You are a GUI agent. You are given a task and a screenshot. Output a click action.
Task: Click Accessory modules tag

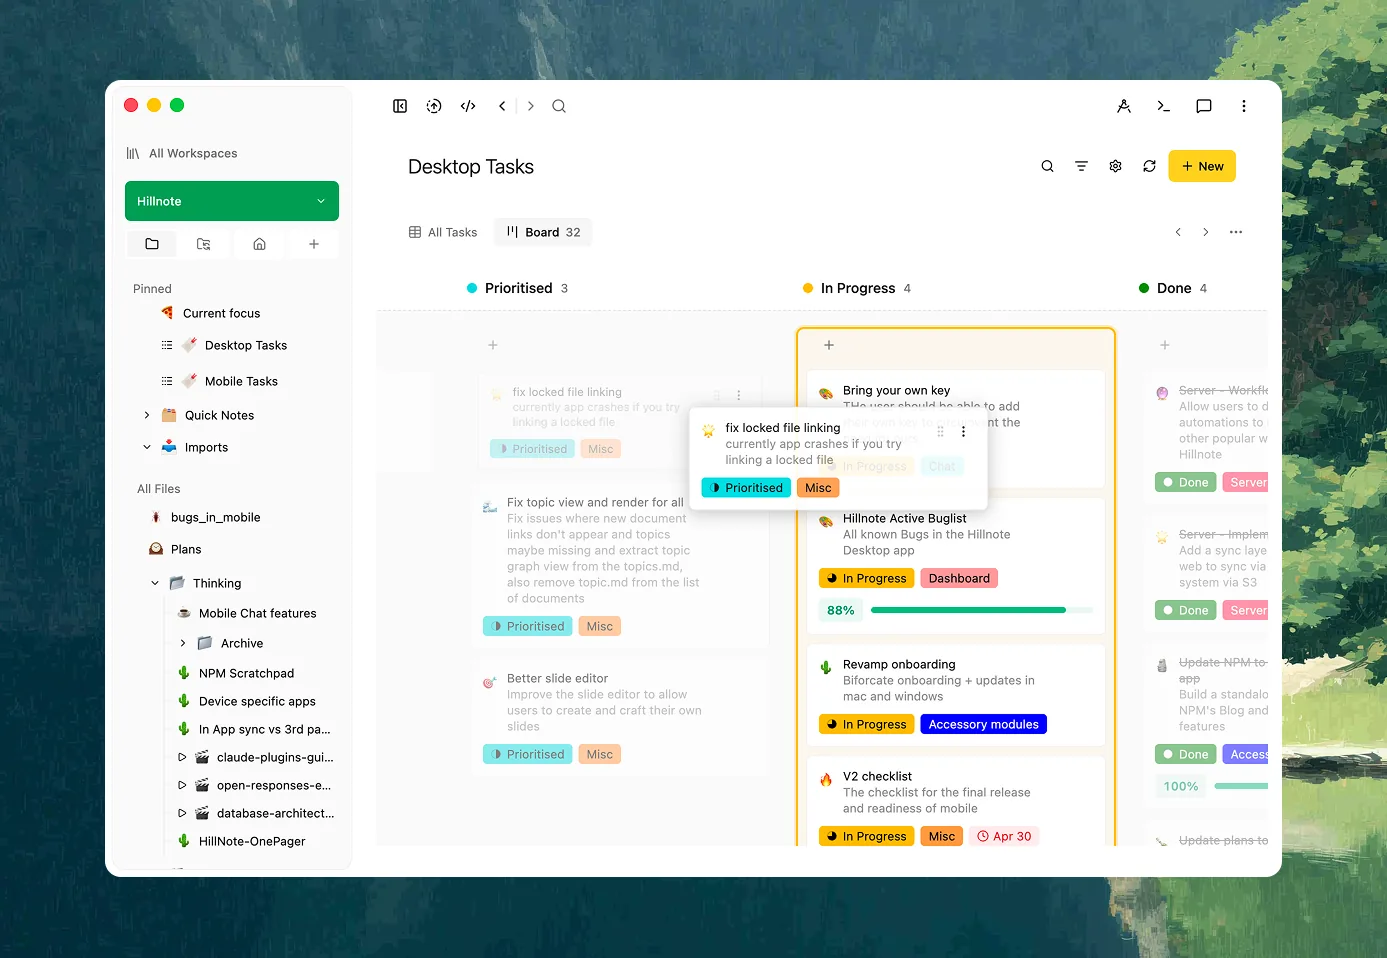pos(983,724)
